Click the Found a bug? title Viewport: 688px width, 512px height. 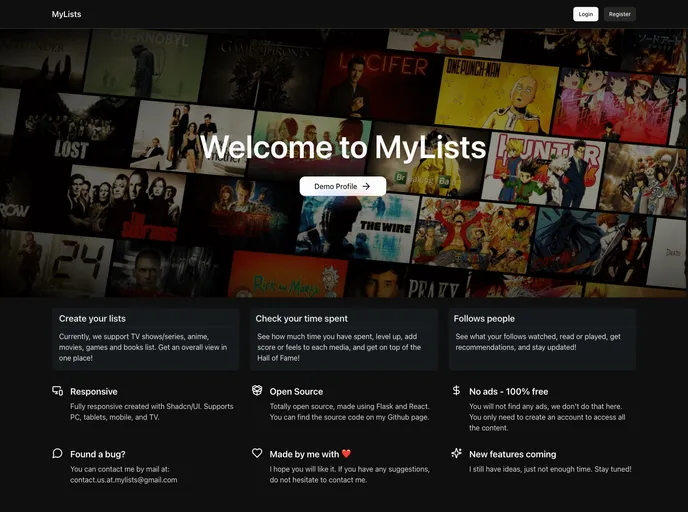pos(98,454)
